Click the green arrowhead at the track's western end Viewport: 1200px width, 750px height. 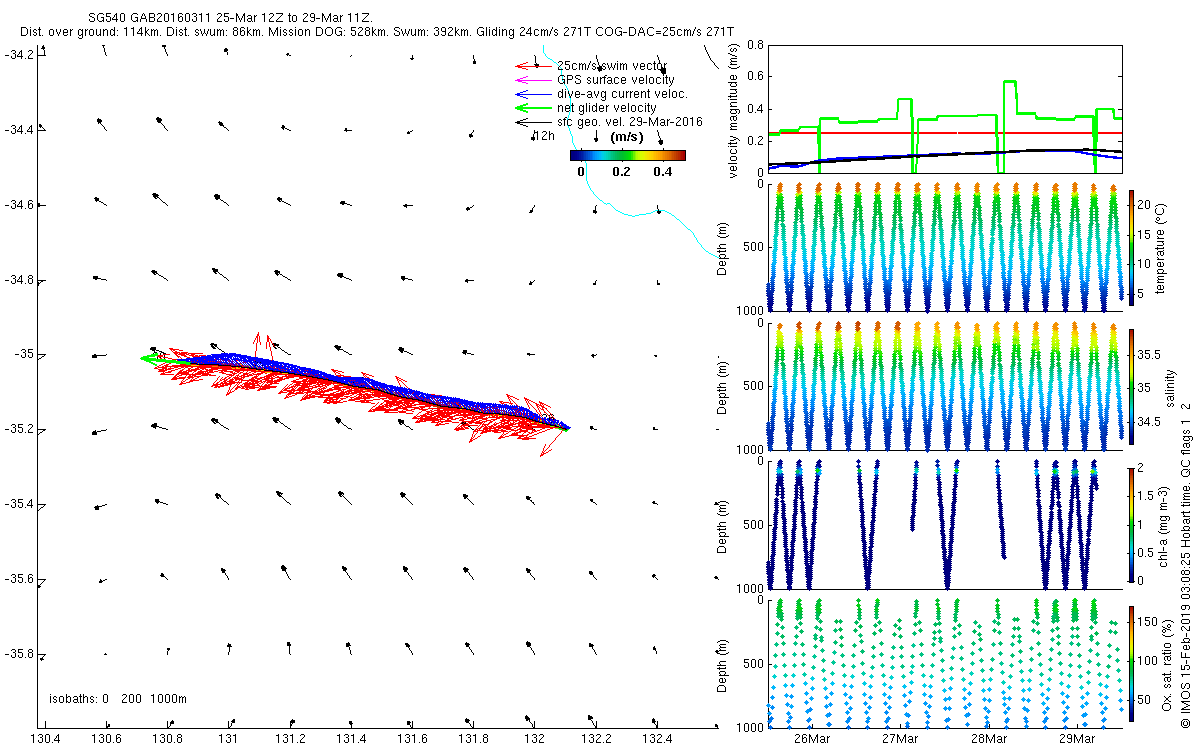[146, 358]
